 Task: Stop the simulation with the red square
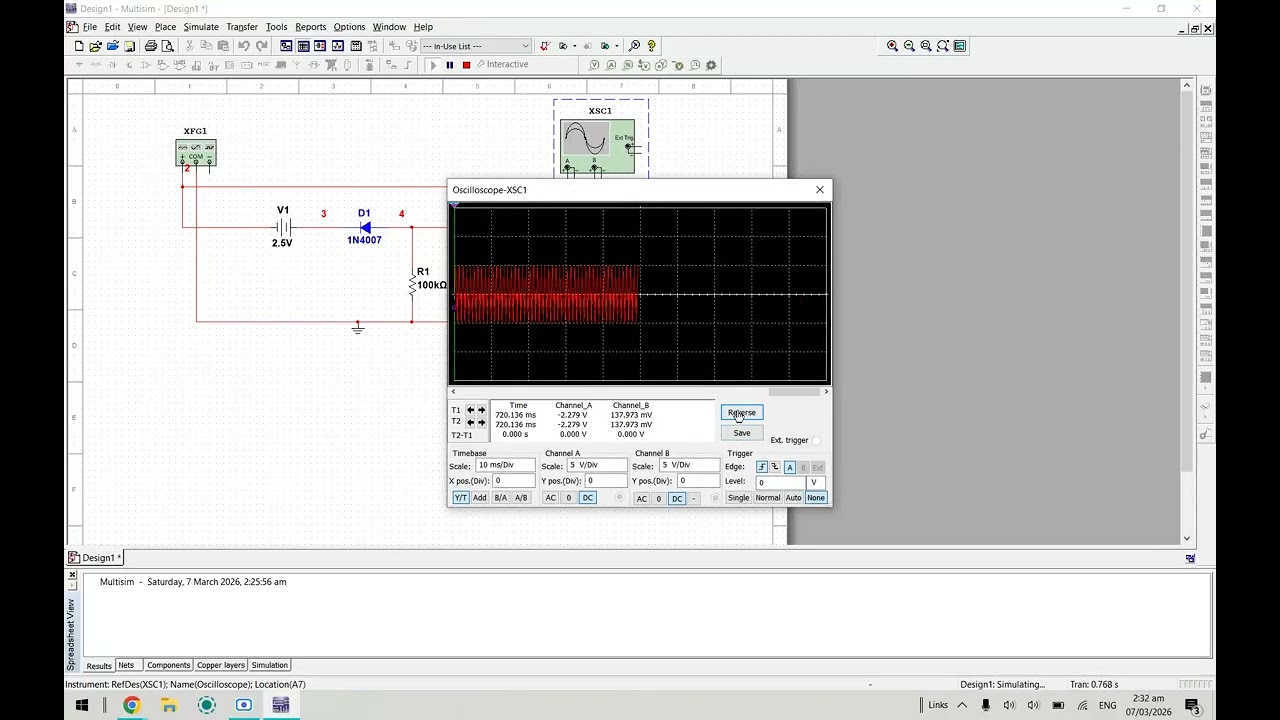tap(466, 65)
